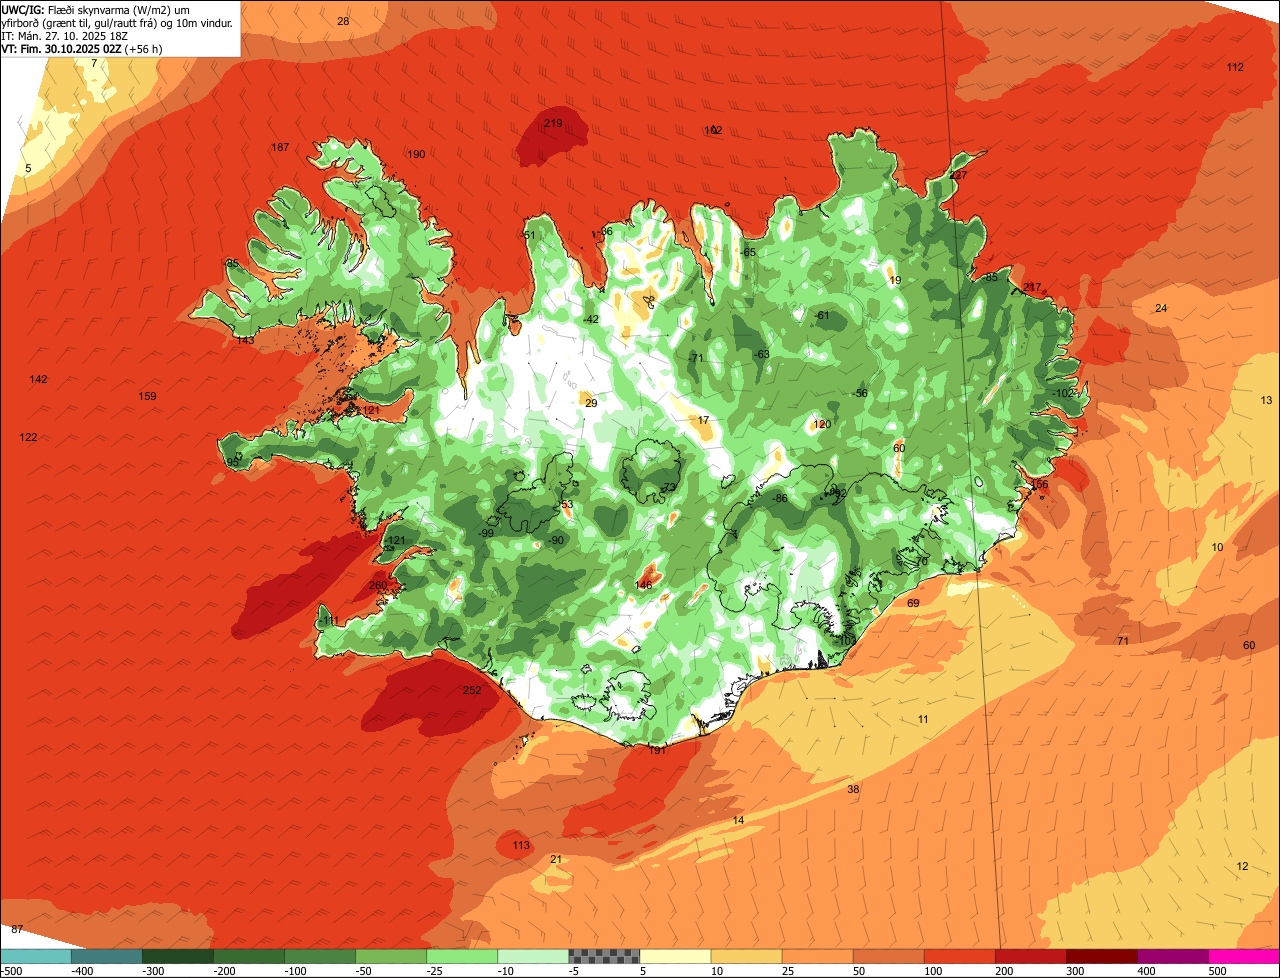Image resolution: width=1280 pixels, height=978 pixels.
Task: Select the VT: Fim. 30.10.2025 02Z line
Action: [x=82, y=48]
